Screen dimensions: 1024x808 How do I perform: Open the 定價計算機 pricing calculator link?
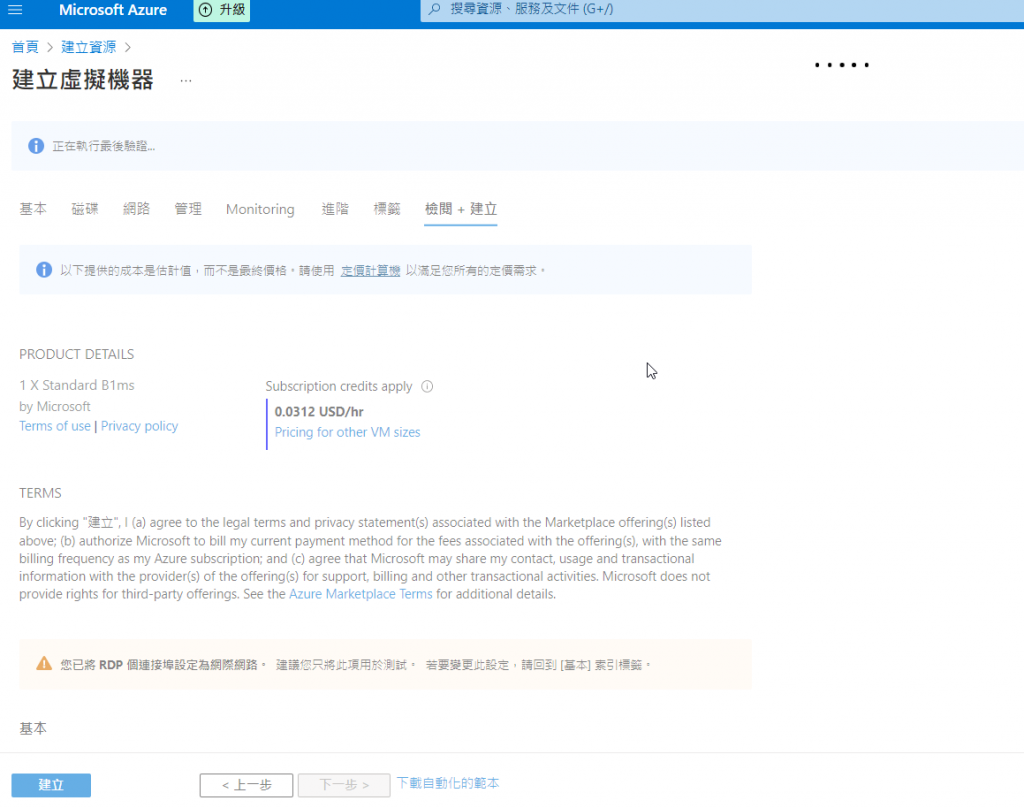point(370,270)
